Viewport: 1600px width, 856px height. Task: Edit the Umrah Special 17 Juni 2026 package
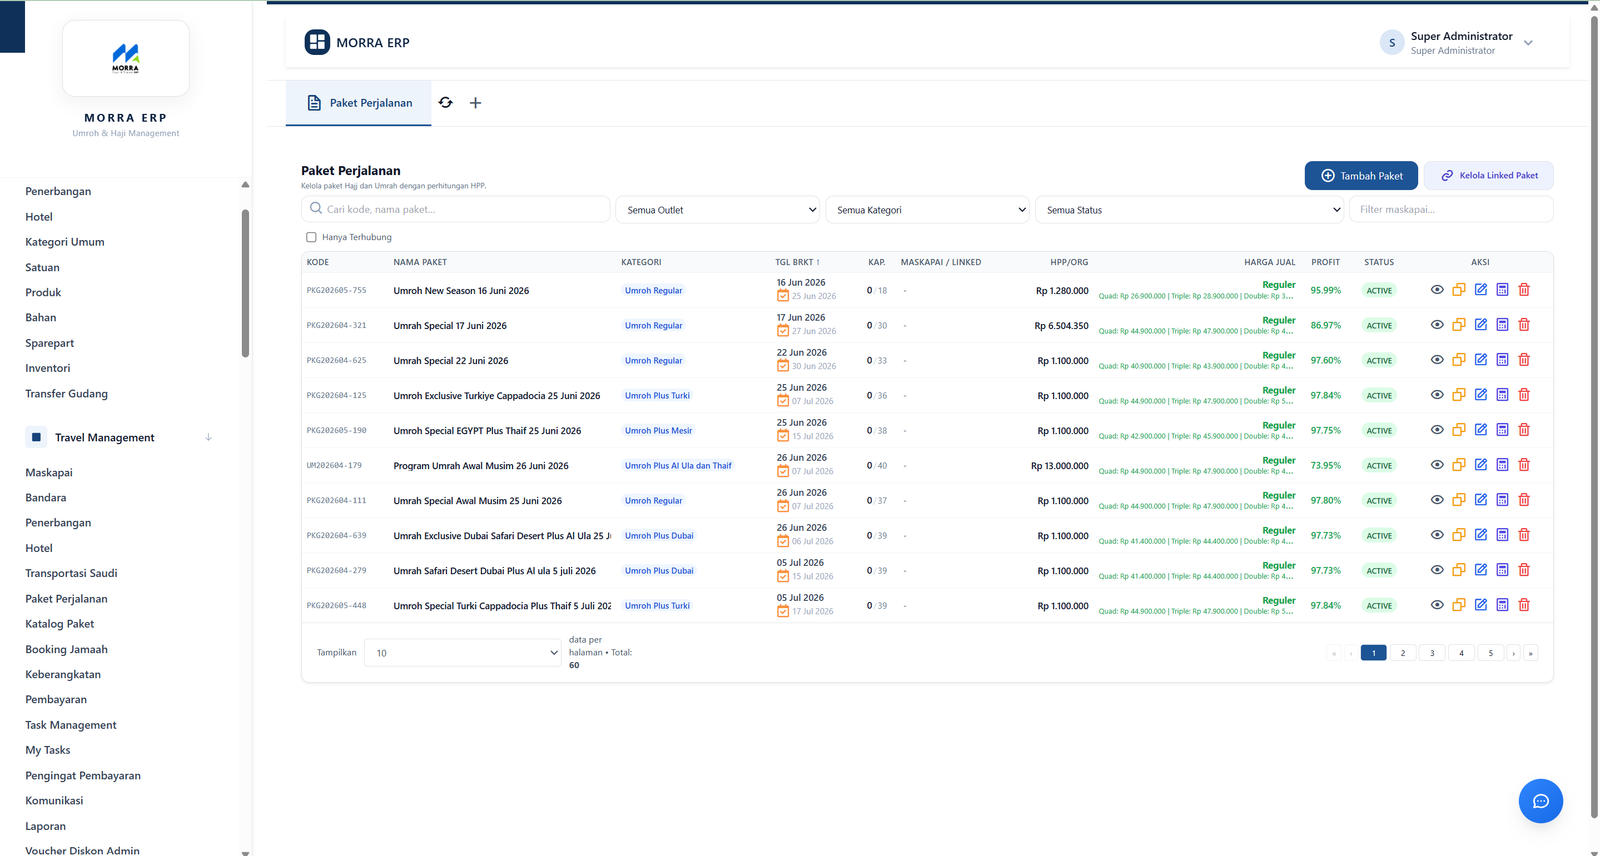(x=1481, y=325)
